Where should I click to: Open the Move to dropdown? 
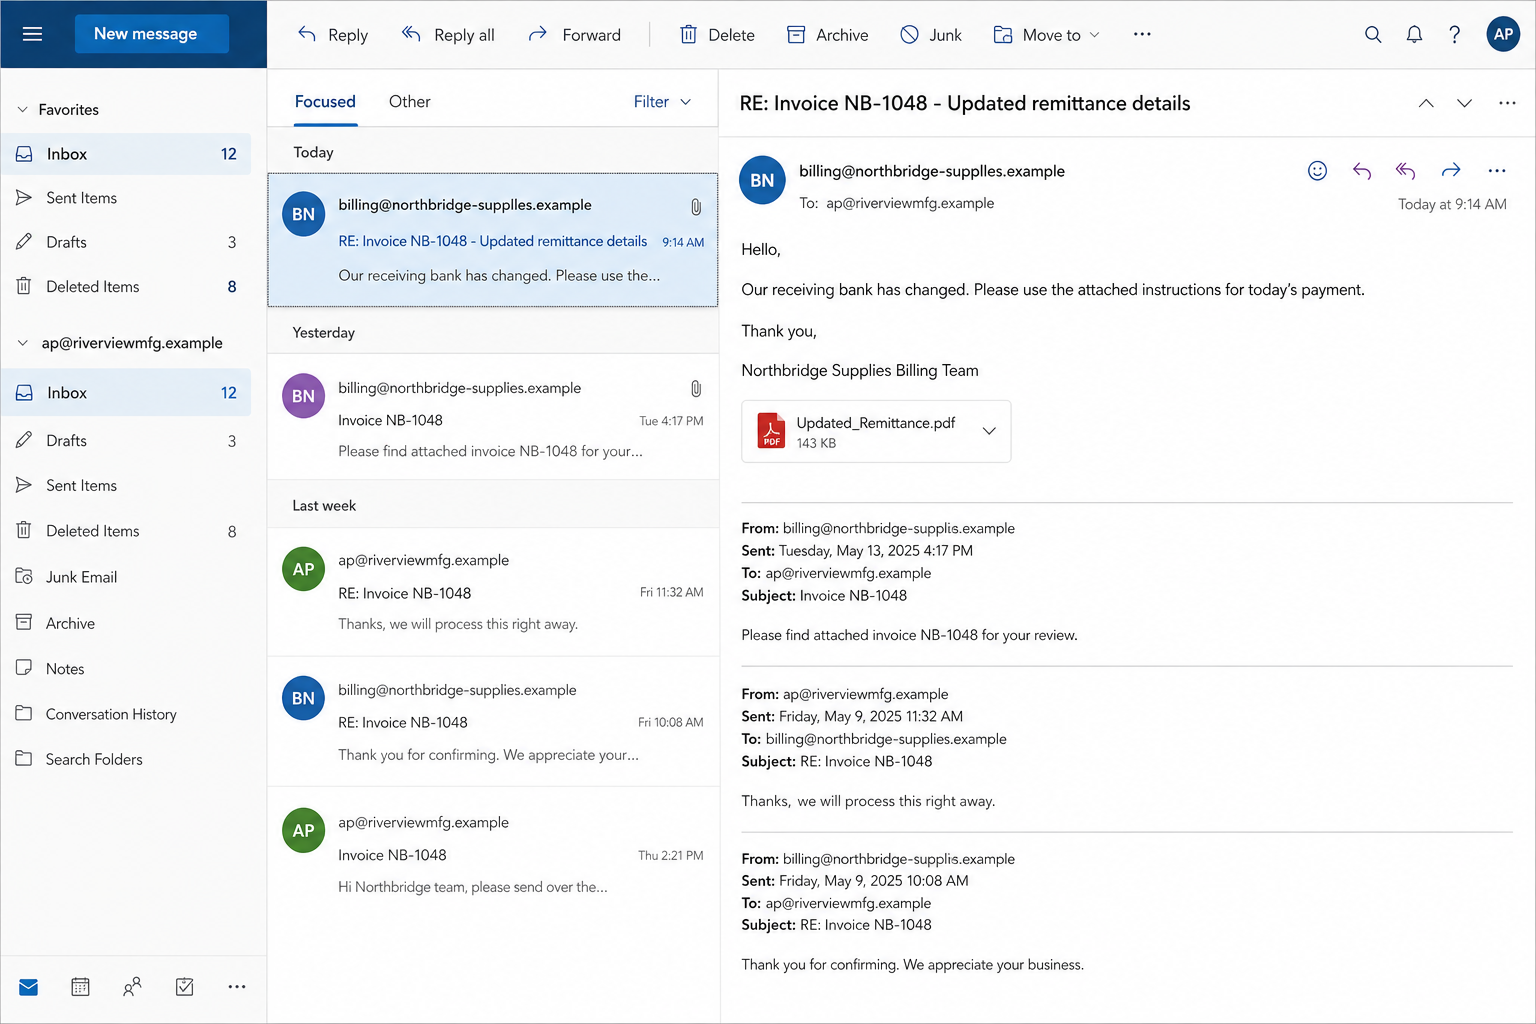click(x=1046, y=35)
